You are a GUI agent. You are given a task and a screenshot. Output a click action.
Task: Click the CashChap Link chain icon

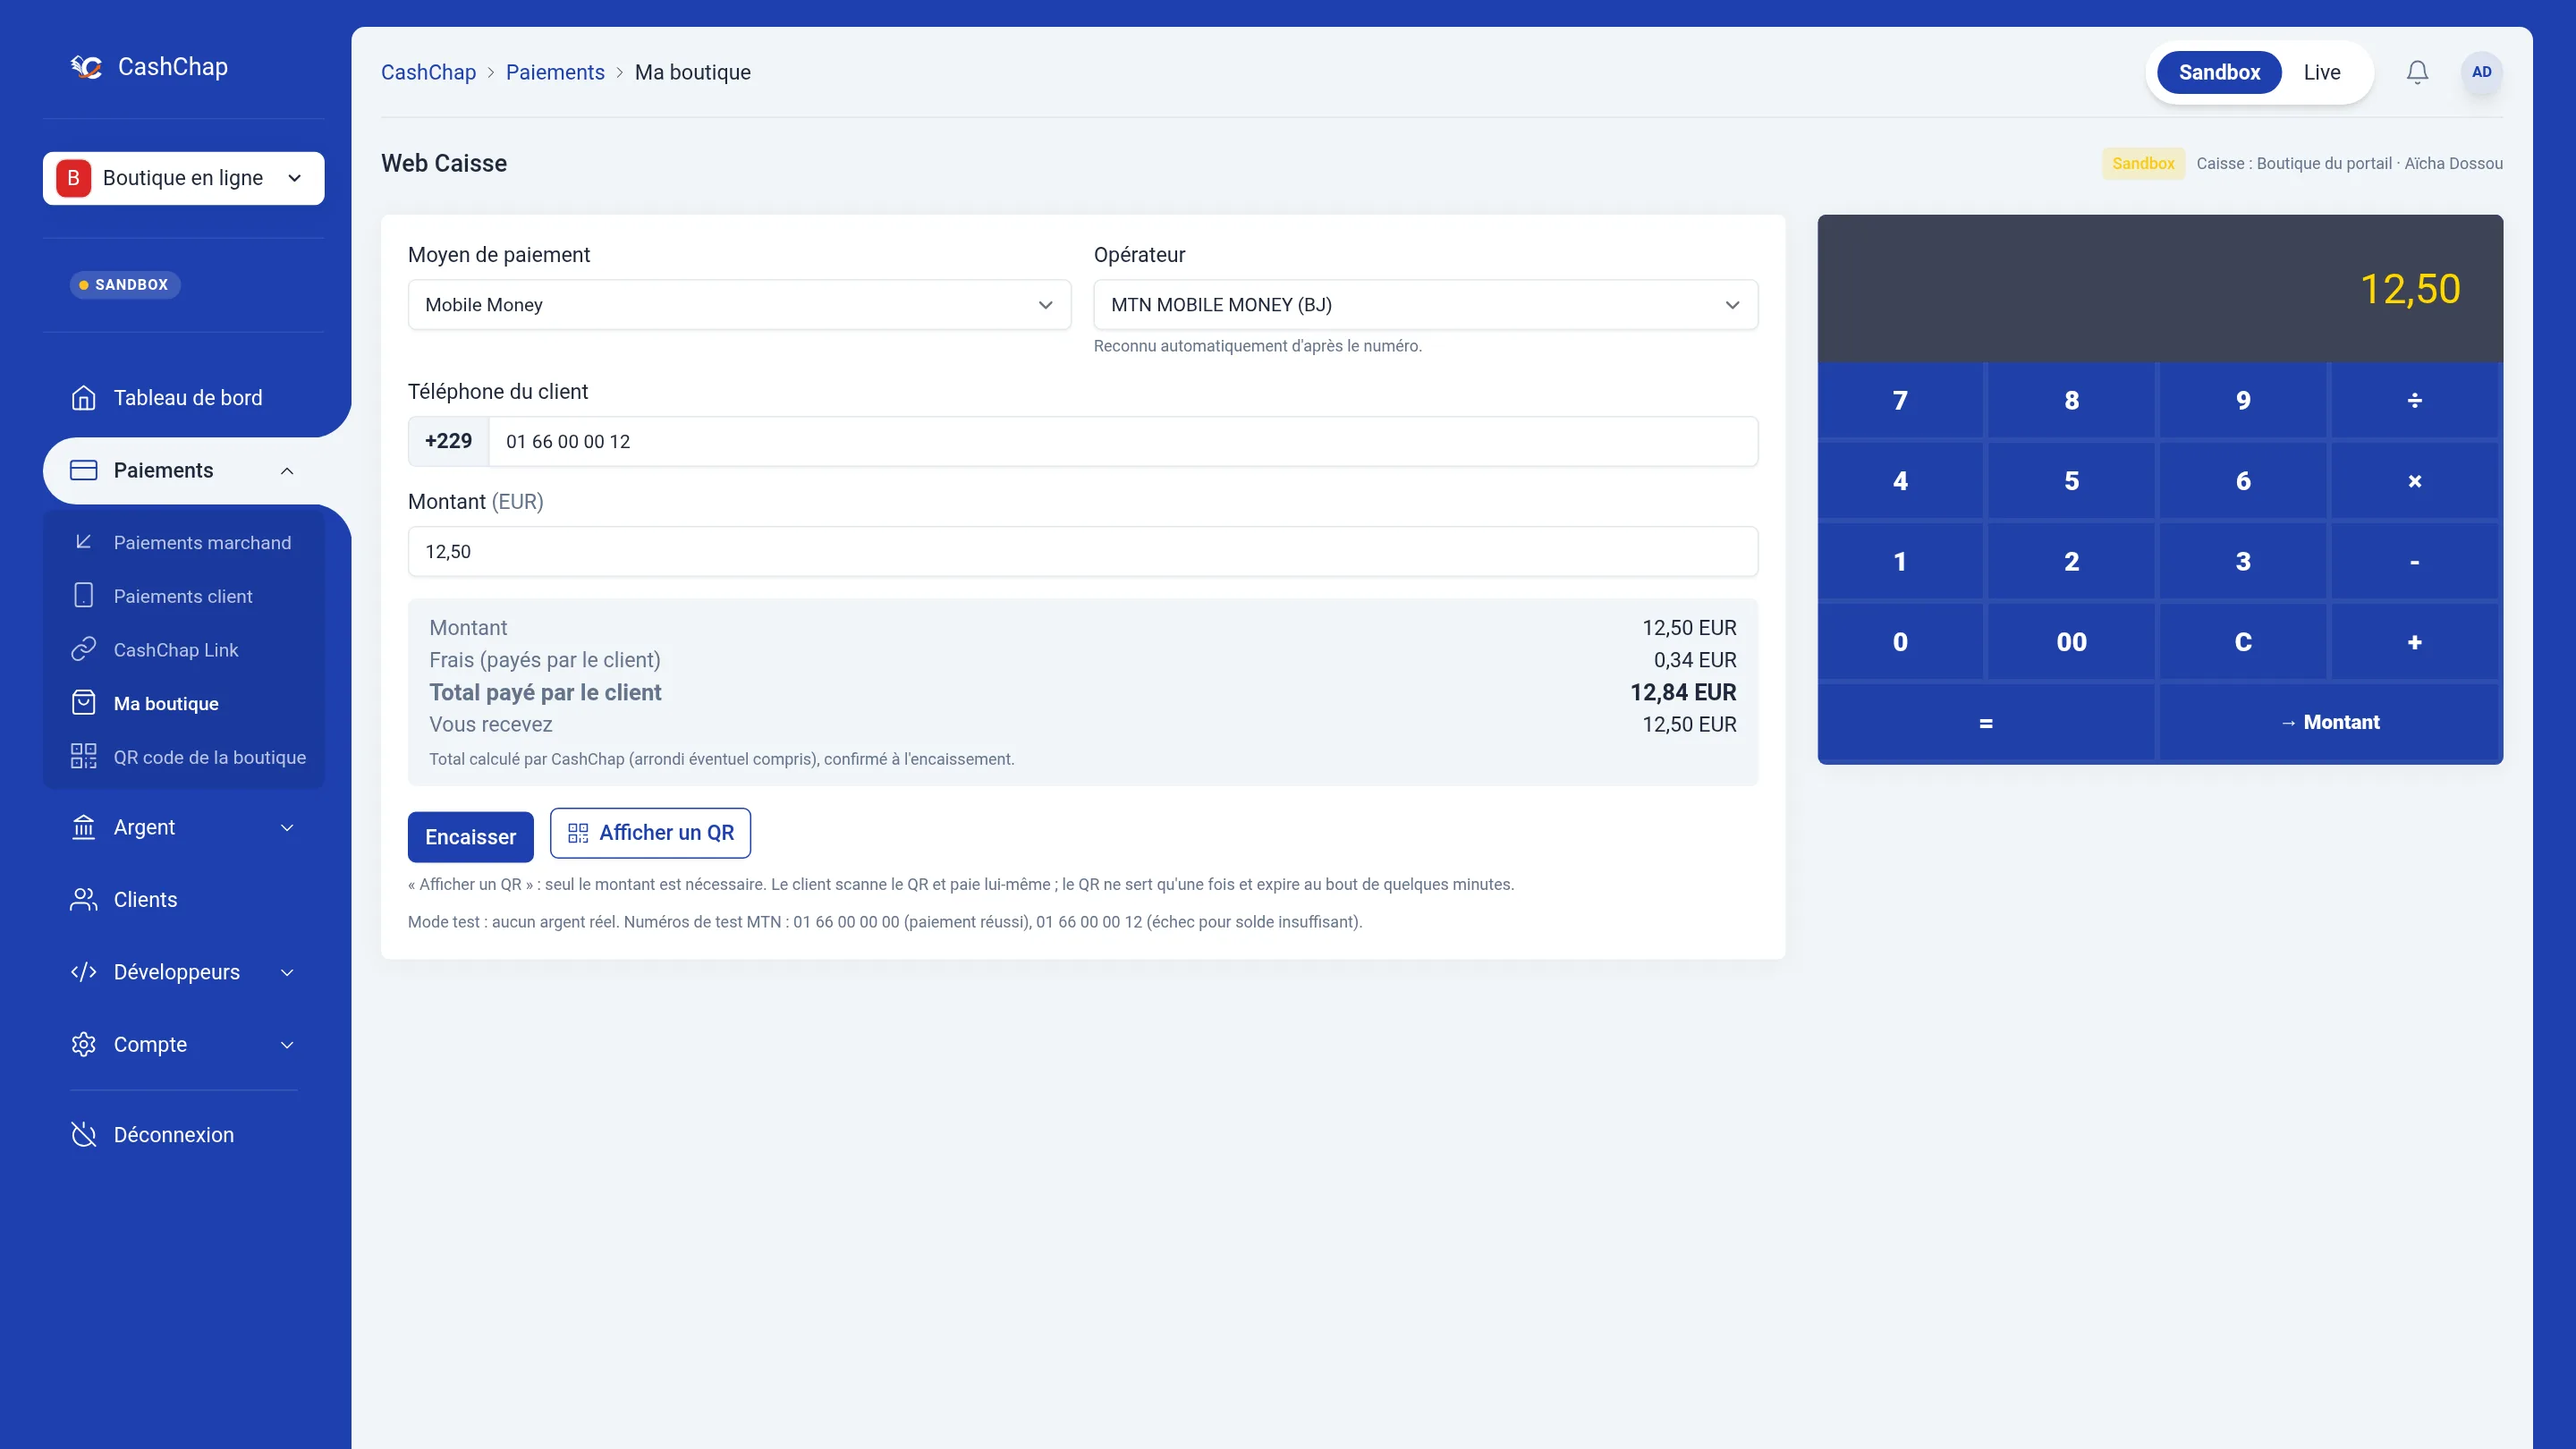[x=84, y=650]
